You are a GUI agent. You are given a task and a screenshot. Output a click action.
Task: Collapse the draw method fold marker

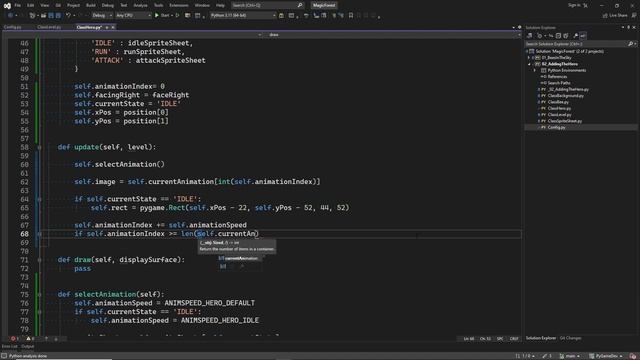tap(40, 260)
